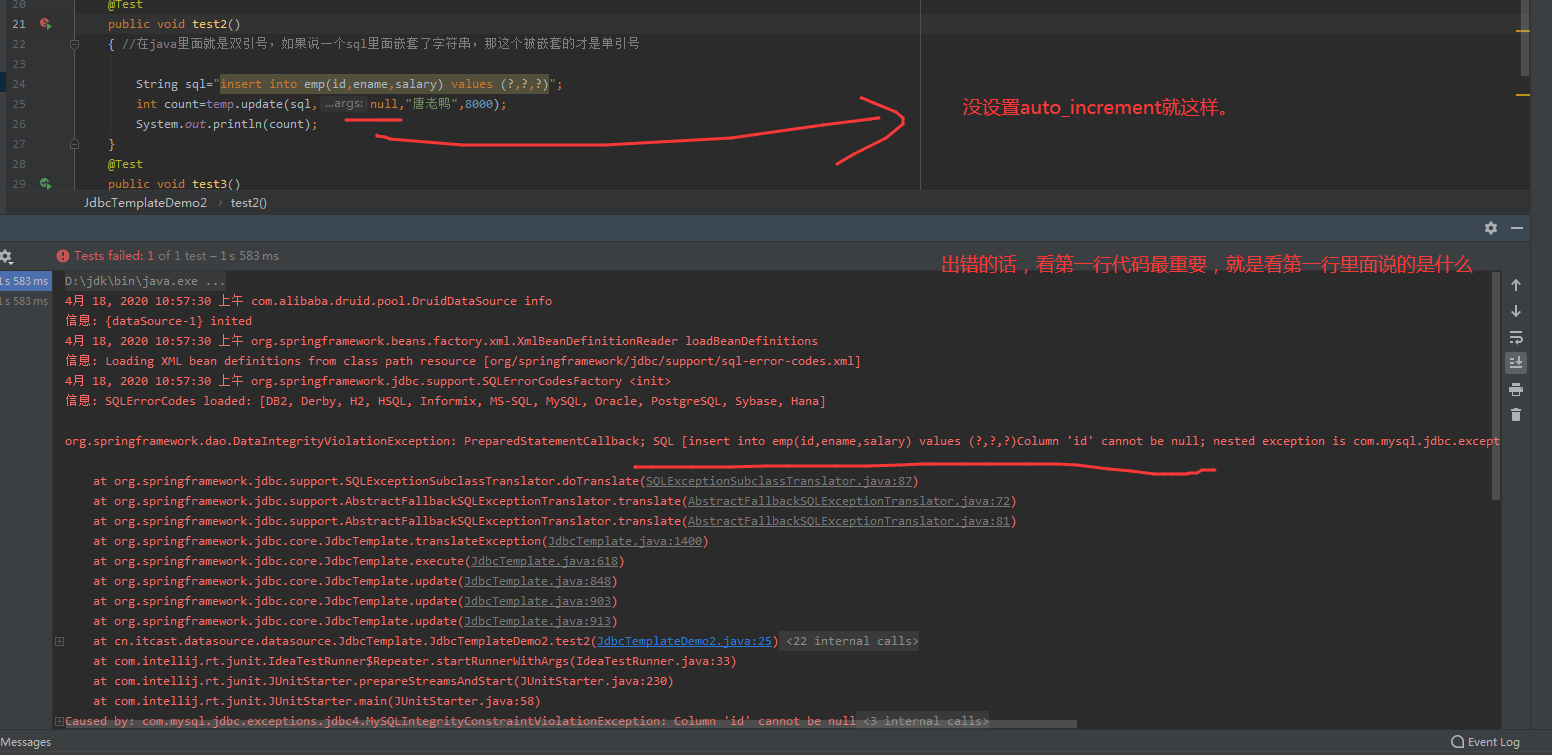This screenshot has width=1552, height=755.
Task: Click the 'D:\jdk\bin\java.exe ...' command line
Action: coord(145,281)
